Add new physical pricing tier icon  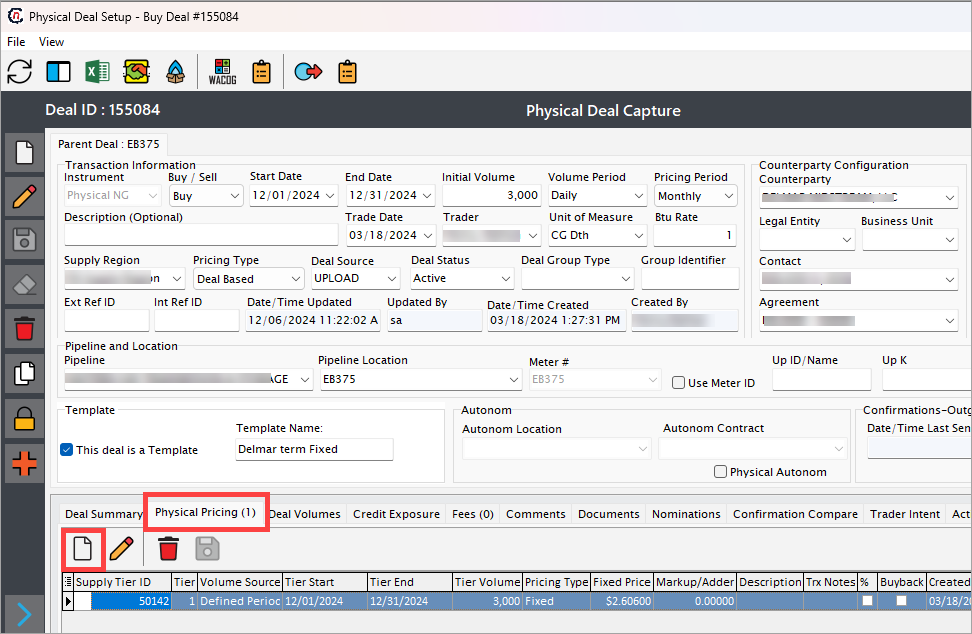click(x=82, y=549)
